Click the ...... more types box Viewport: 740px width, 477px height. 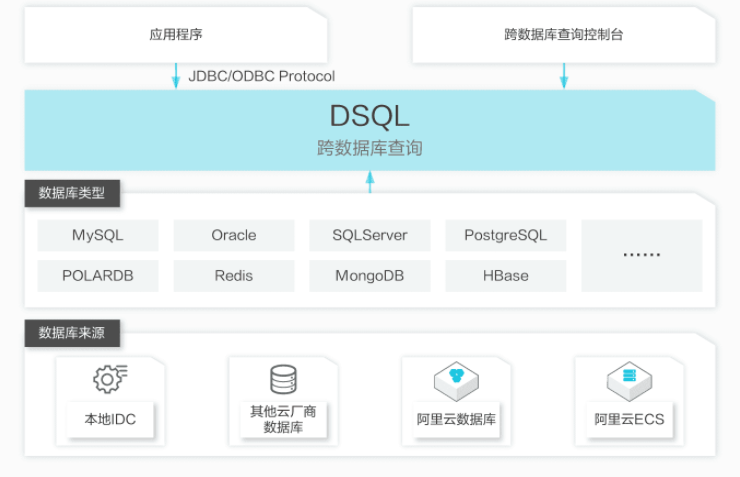(x=642, y=255)
